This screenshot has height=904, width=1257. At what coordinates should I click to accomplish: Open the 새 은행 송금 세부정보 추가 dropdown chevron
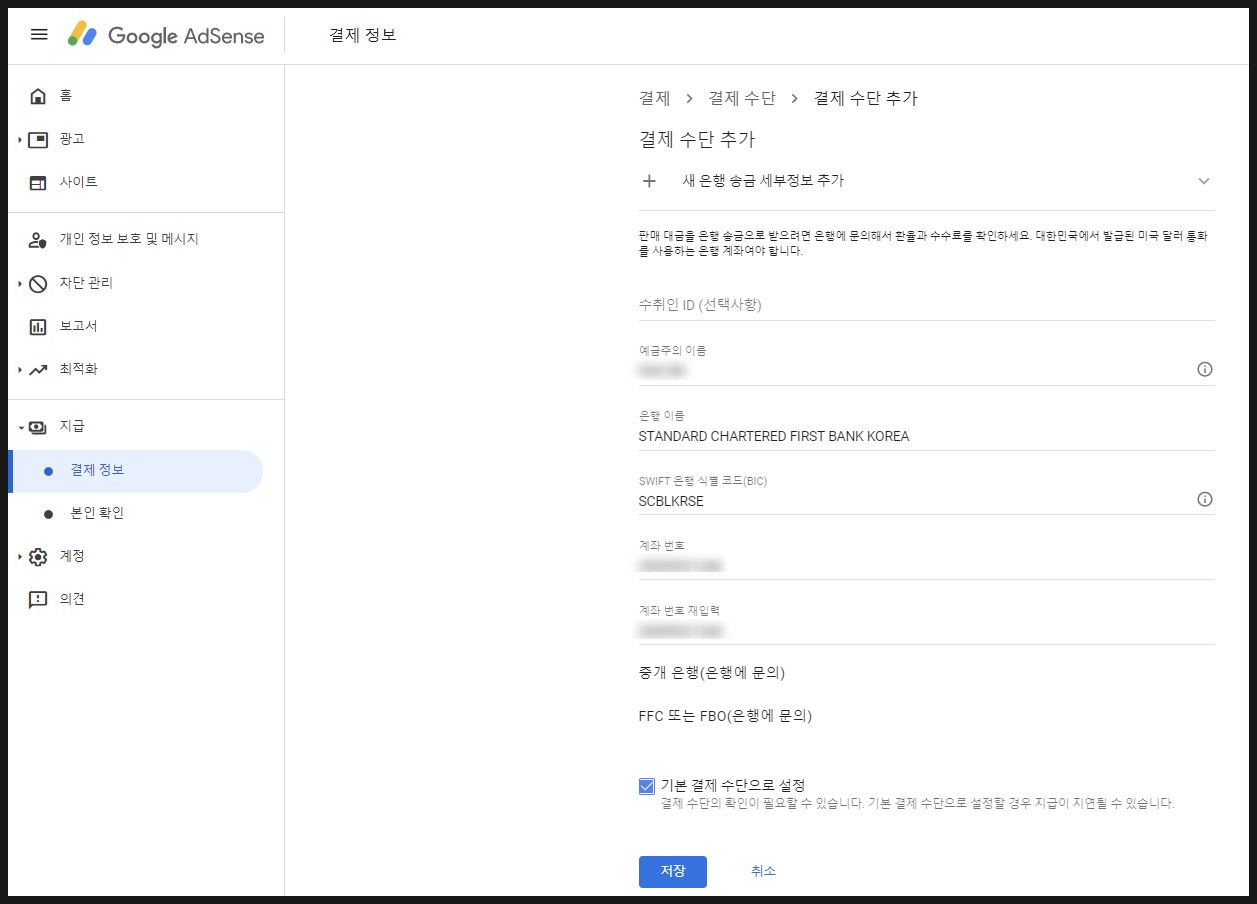point(1204,181)
